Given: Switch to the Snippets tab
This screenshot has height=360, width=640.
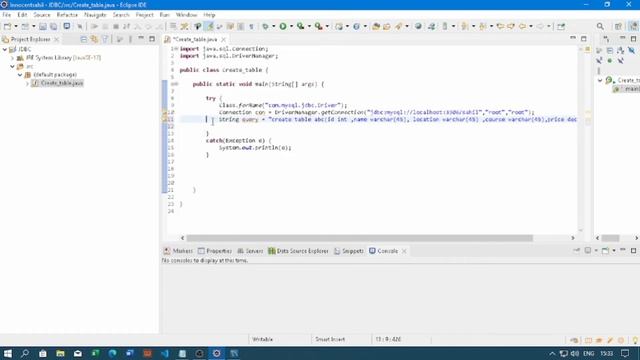Looking at the screenshot, I should point(349,251).
